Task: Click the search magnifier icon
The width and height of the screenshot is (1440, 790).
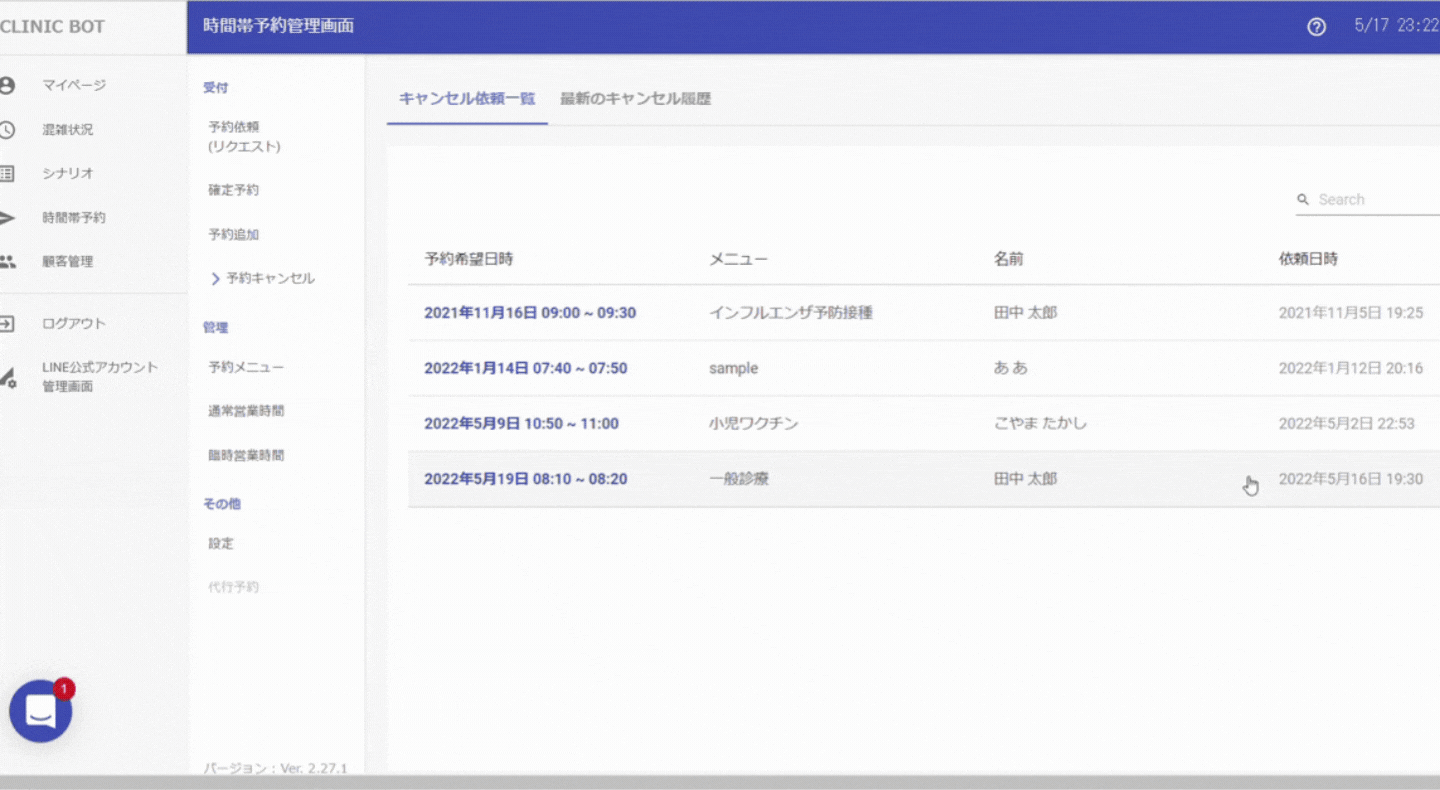Action: (1303, 199)
